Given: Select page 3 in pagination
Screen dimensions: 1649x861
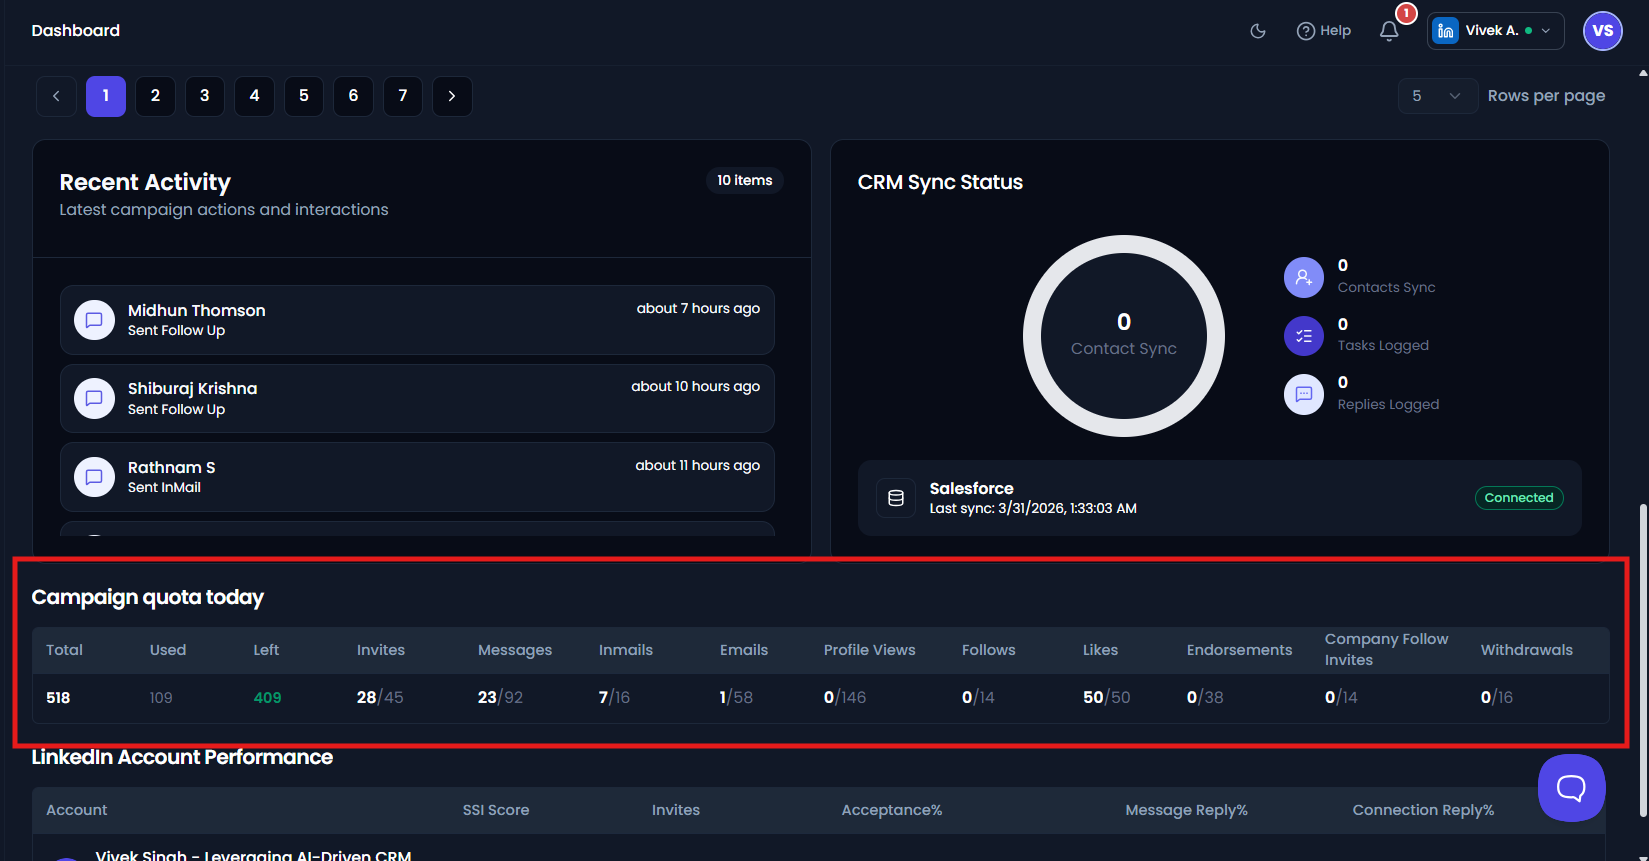Looking at the screenshot, I should pyautogui.click(x=205, y=96).
